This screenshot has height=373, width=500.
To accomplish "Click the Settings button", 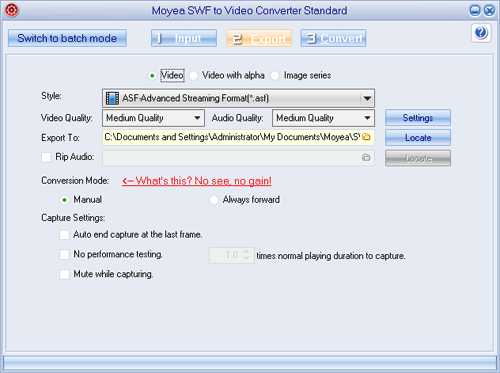I will [x=418, y=118].
